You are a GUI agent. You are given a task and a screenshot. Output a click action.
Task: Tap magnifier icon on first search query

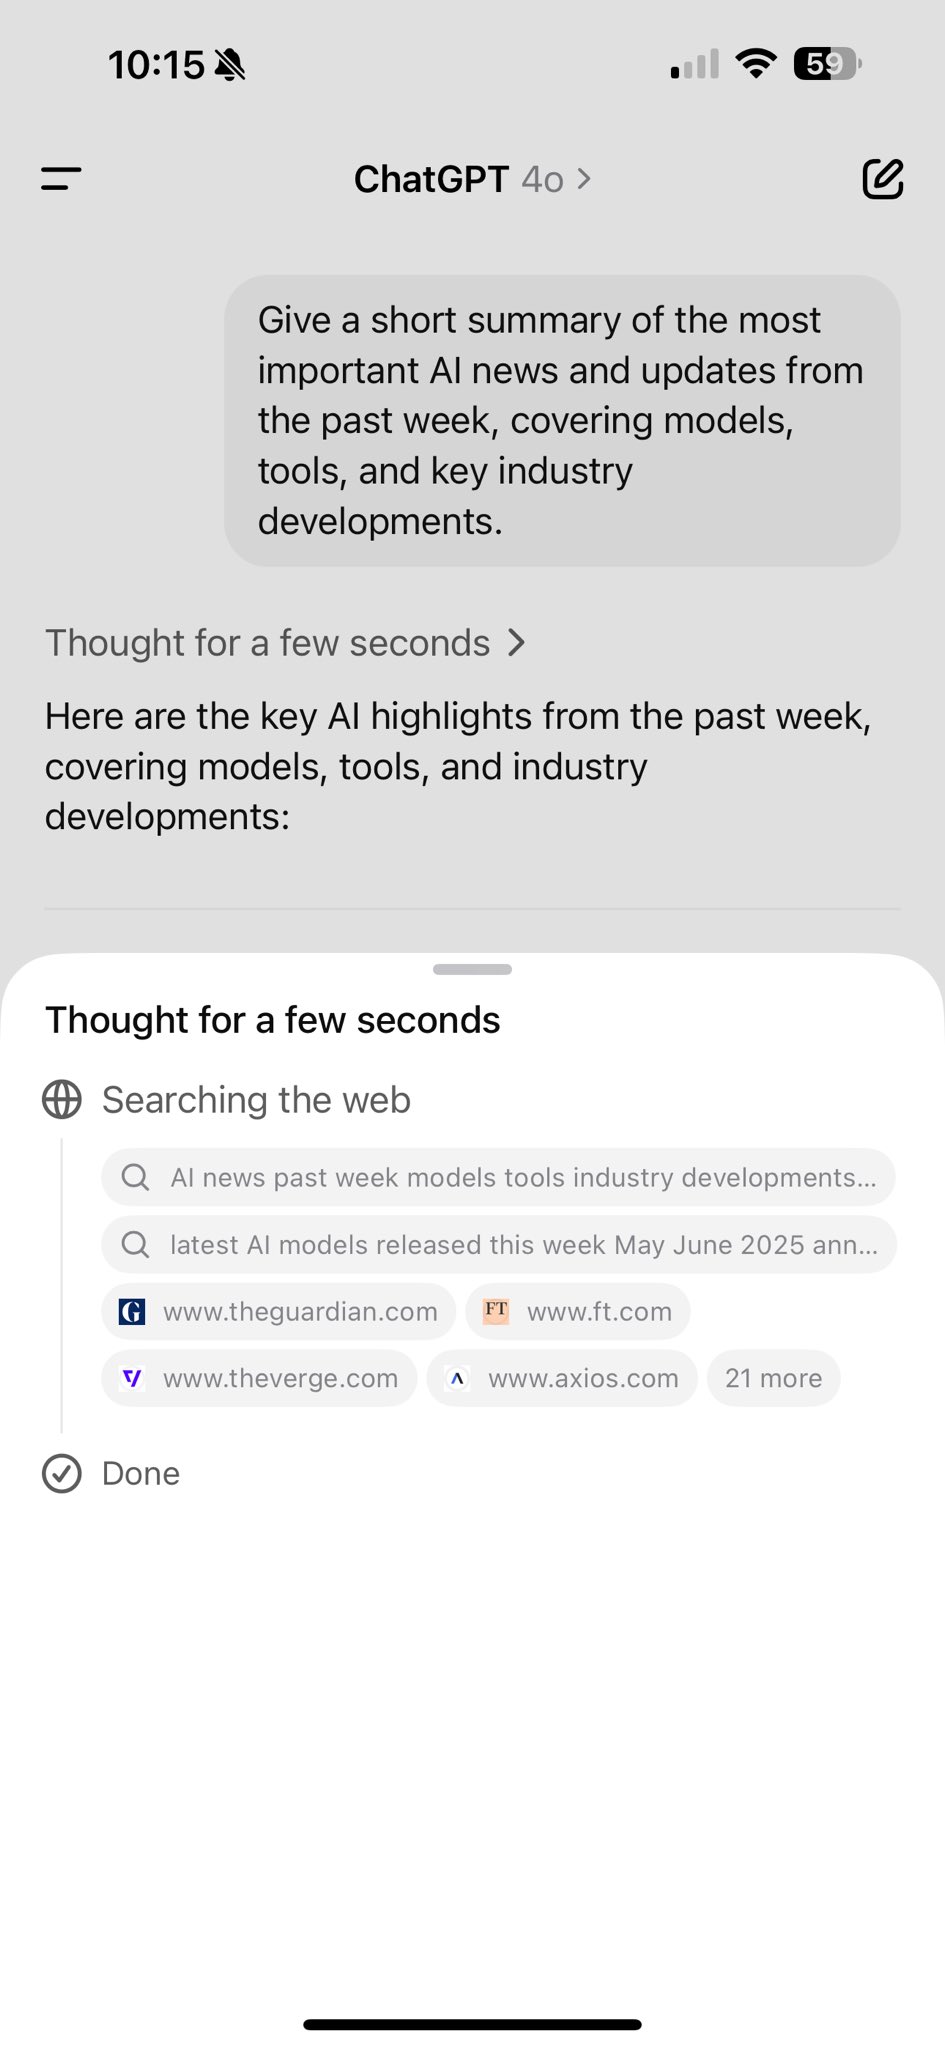[135, 1177]
